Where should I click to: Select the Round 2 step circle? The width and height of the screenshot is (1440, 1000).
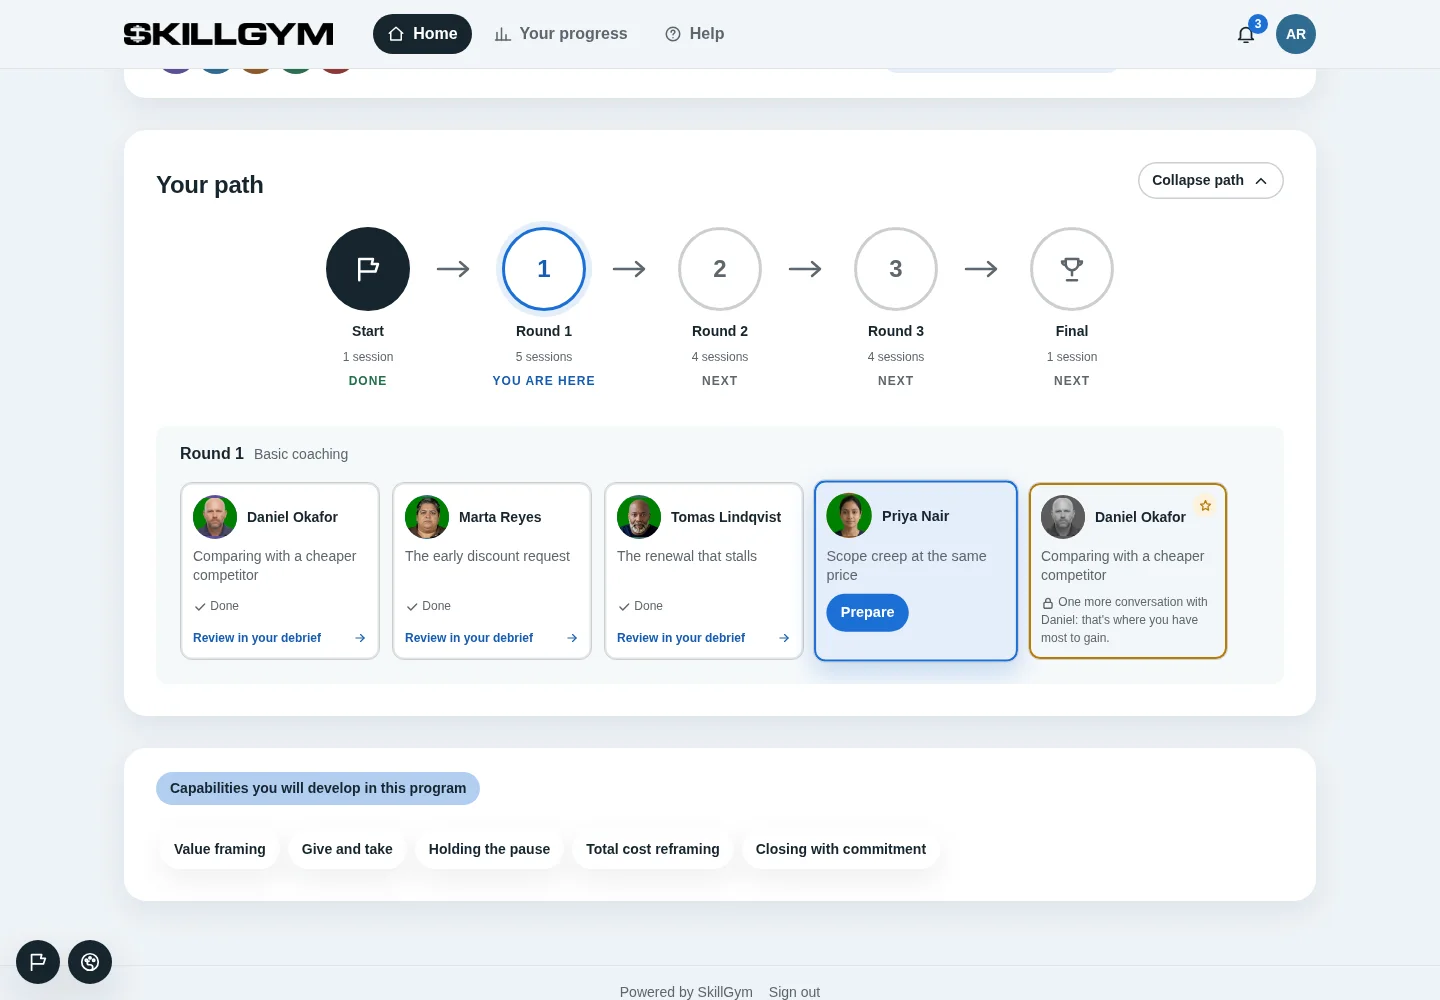point(720,269)
